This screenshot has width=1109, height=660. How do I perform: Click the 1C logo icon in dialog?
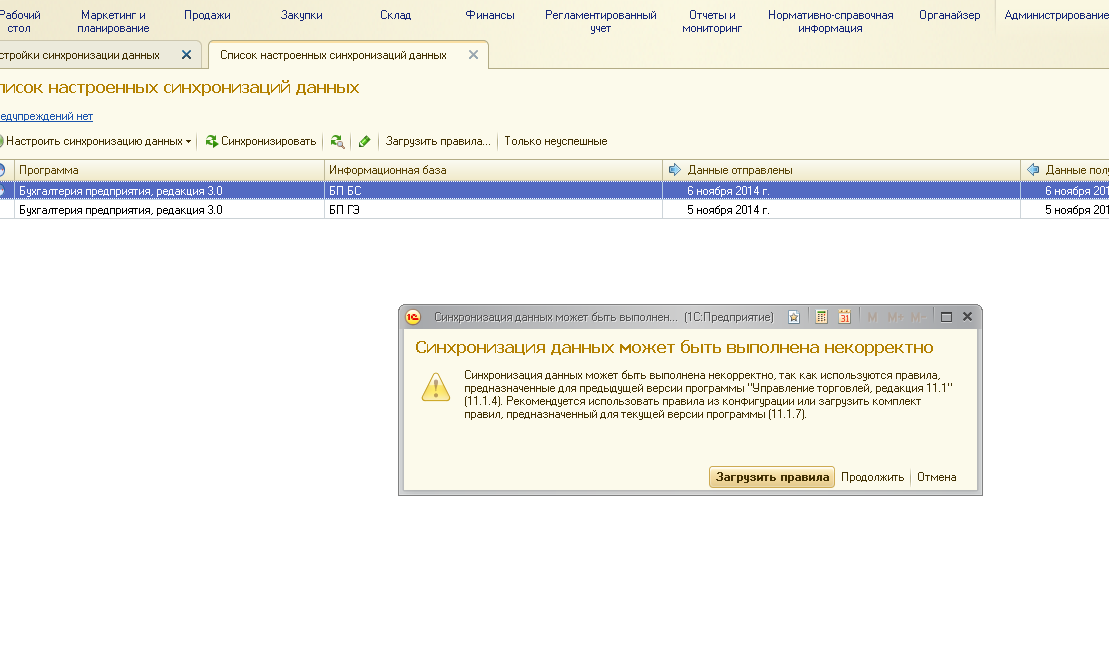click(413, 317)
